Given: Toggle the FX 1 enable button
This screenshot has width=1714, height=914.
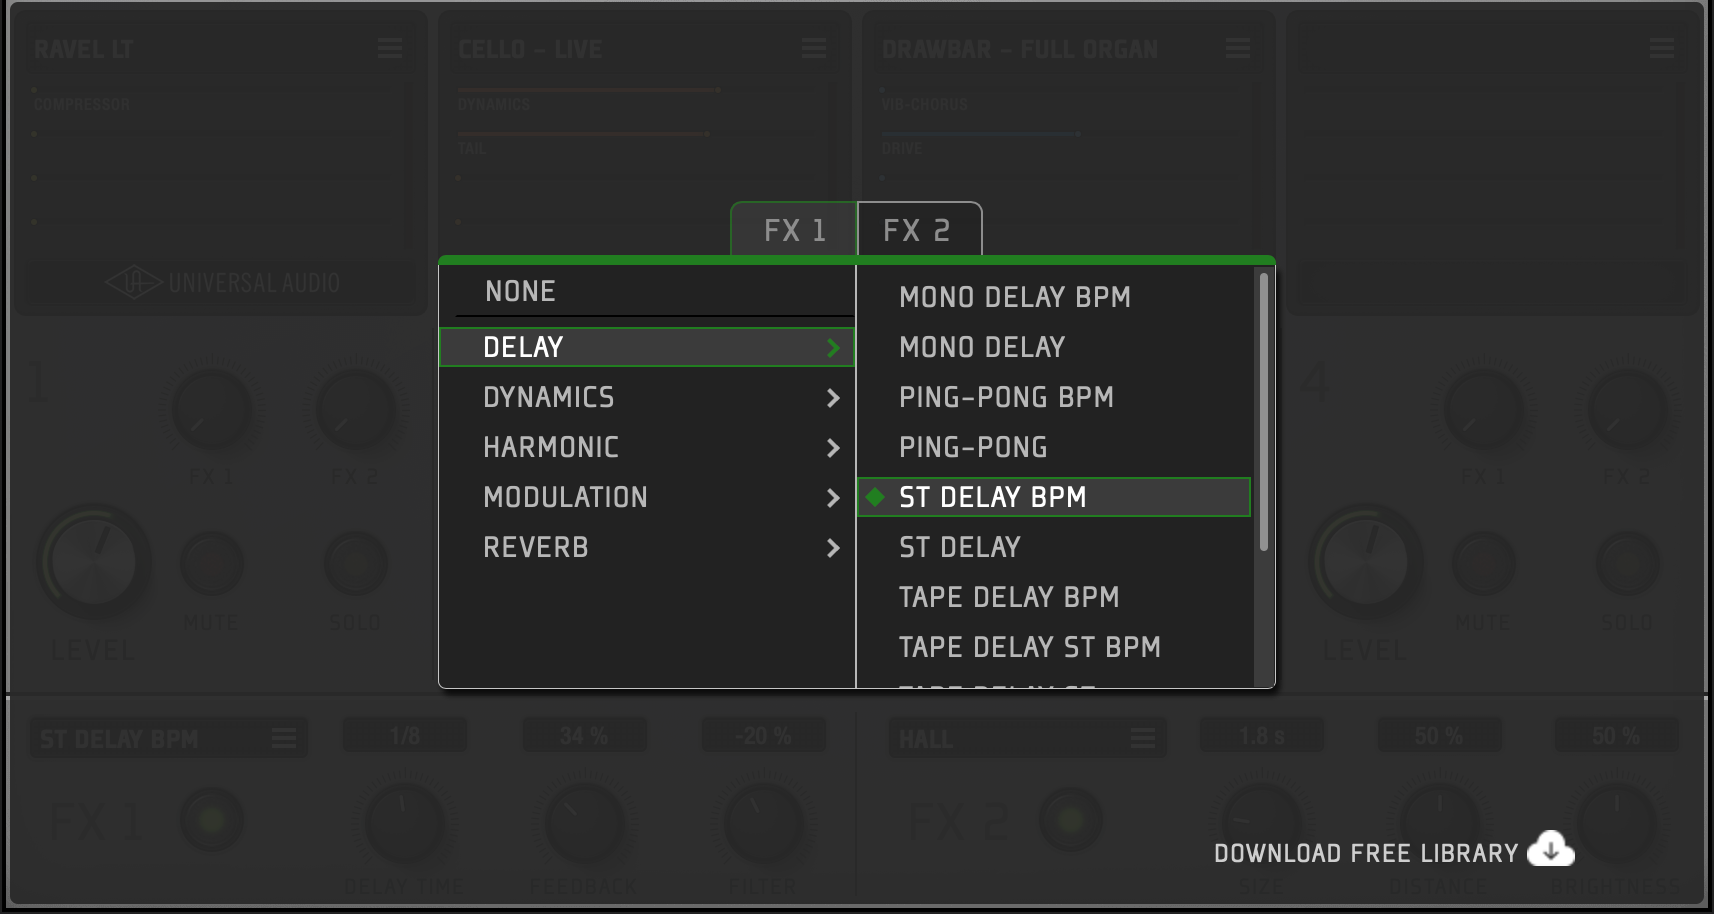Looking at the screenshot, I should (x=211, y=822).
